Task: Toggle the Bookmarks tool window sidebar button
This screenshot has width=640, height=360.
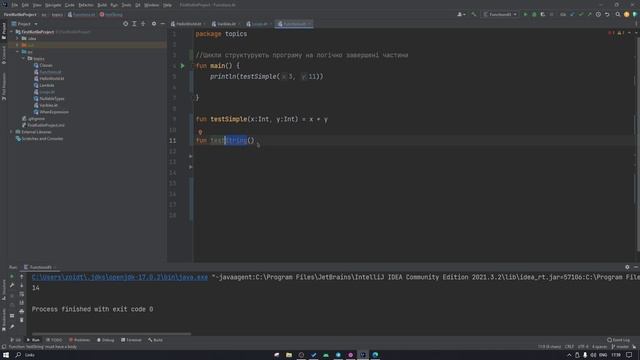Action: point(4,320)
